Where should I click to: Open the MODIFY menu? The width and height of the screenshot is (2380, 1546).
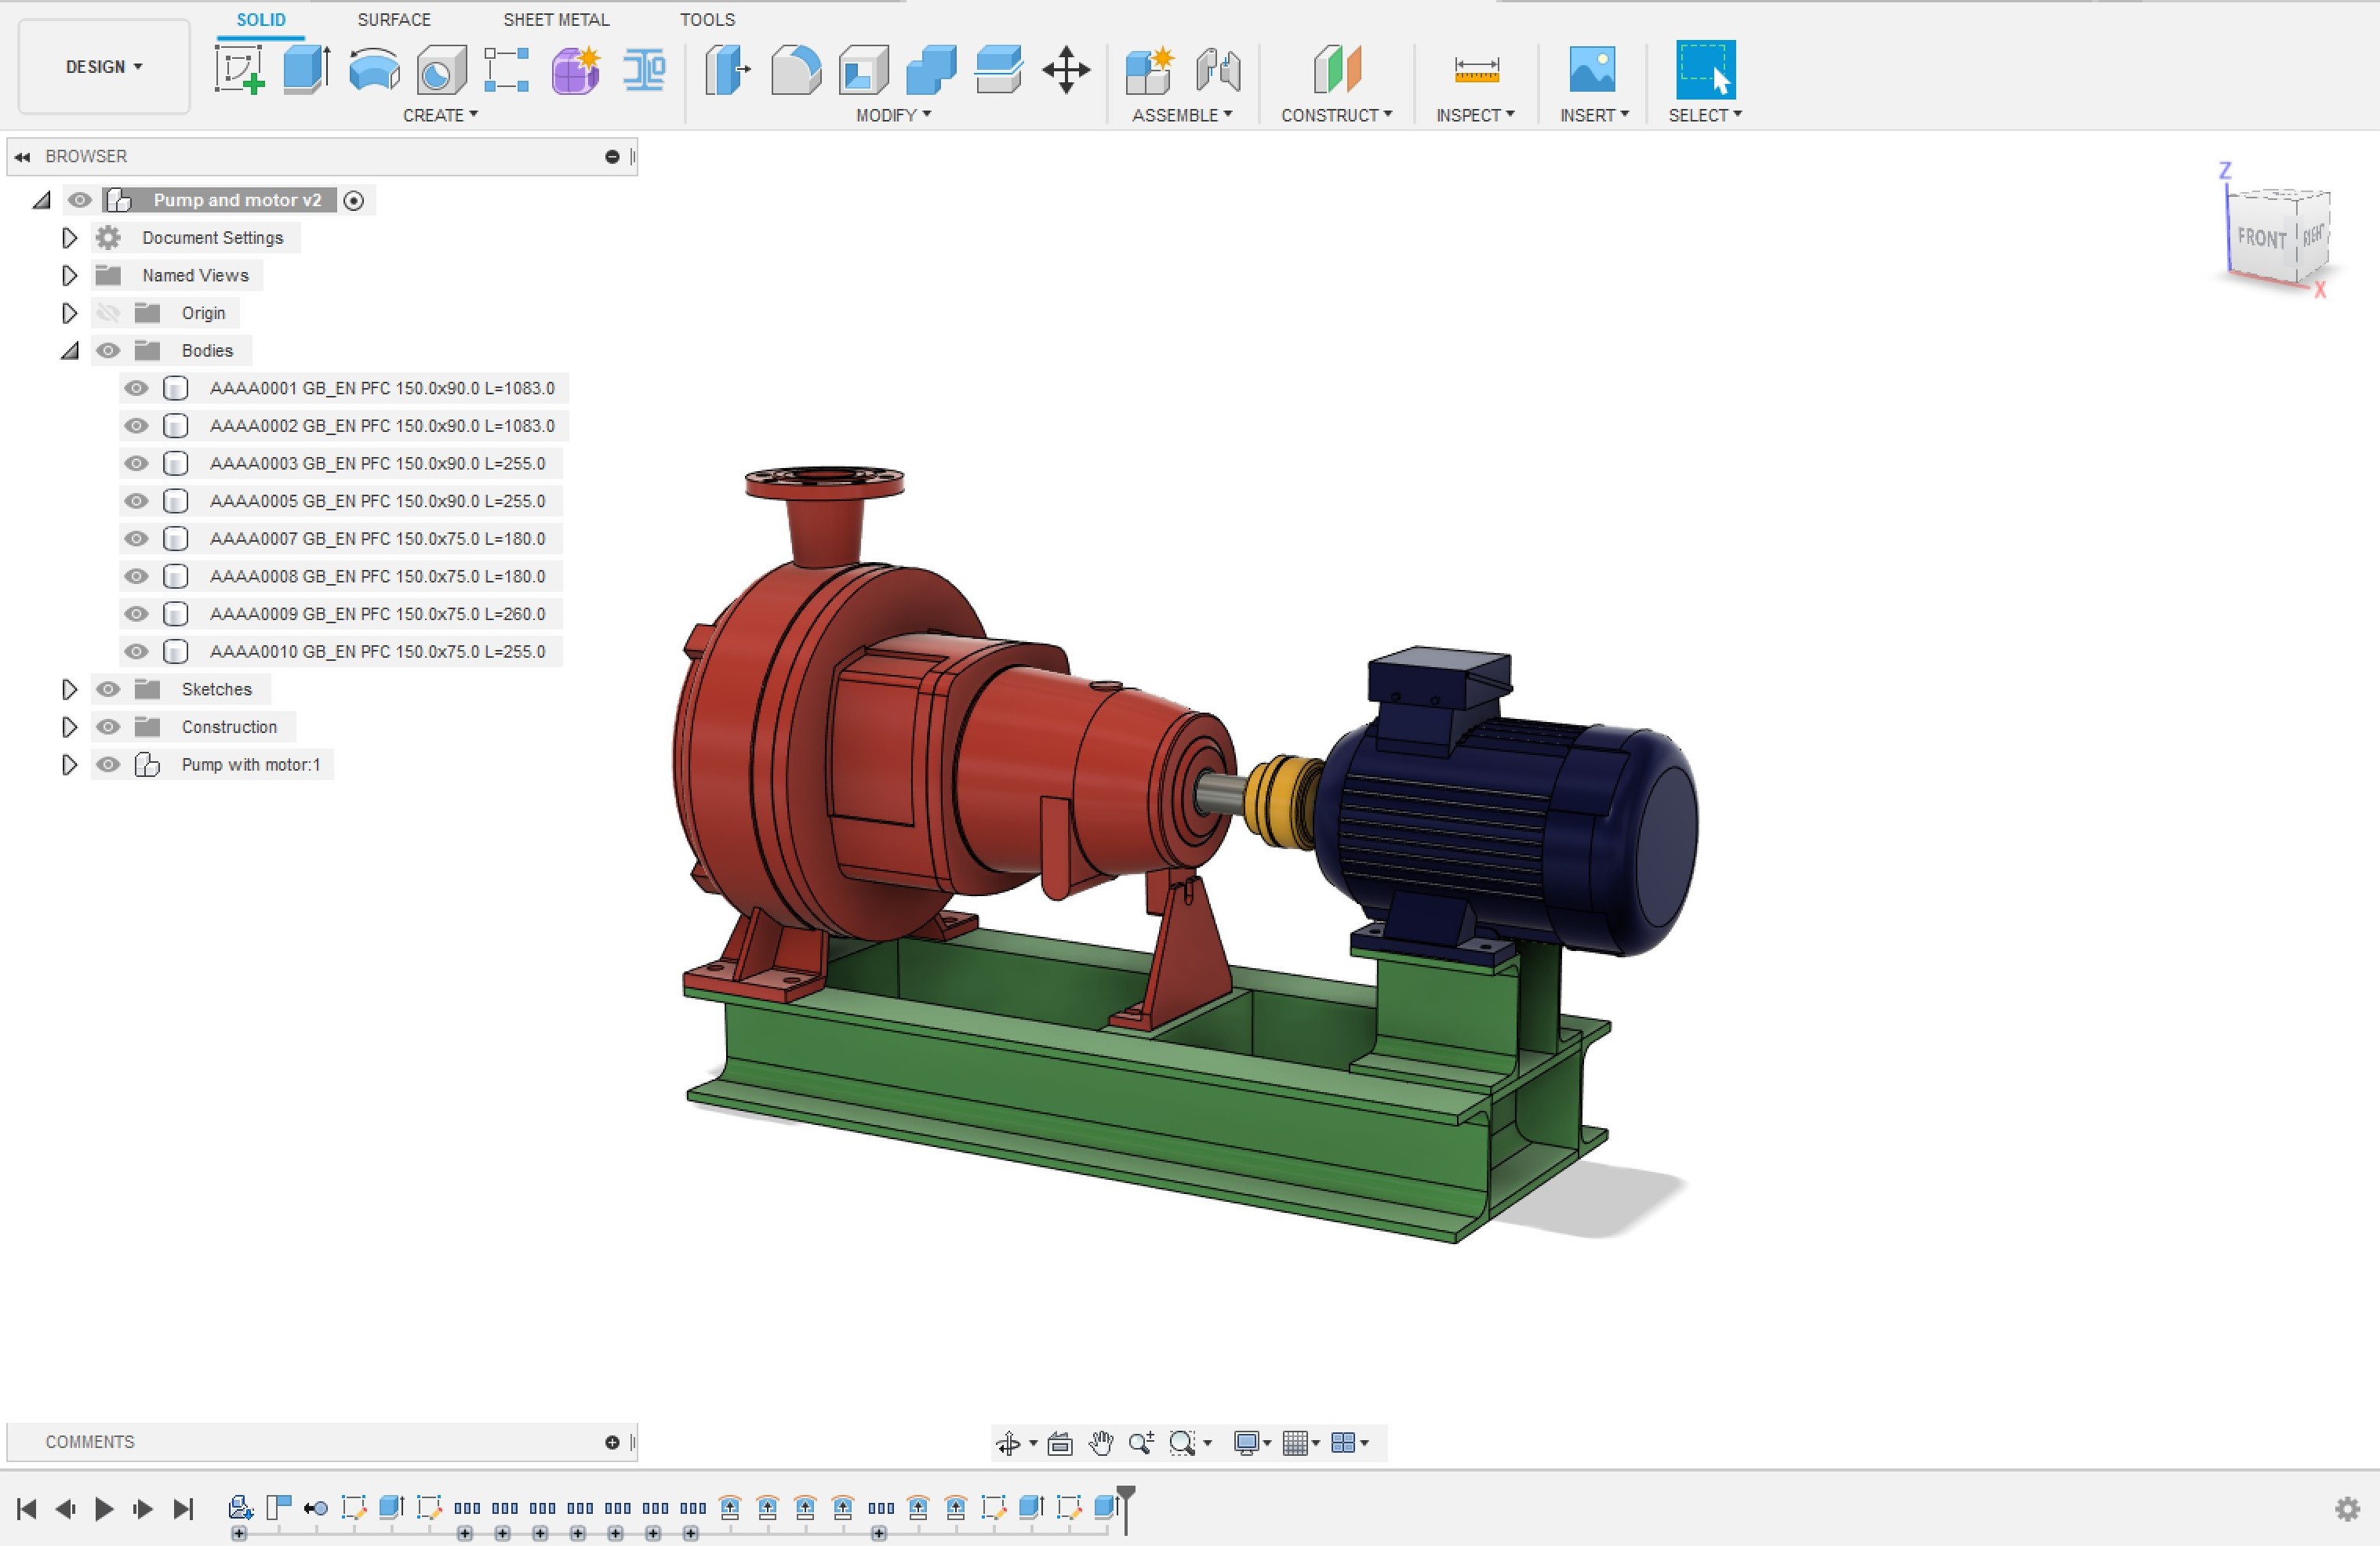coord(893,115)
